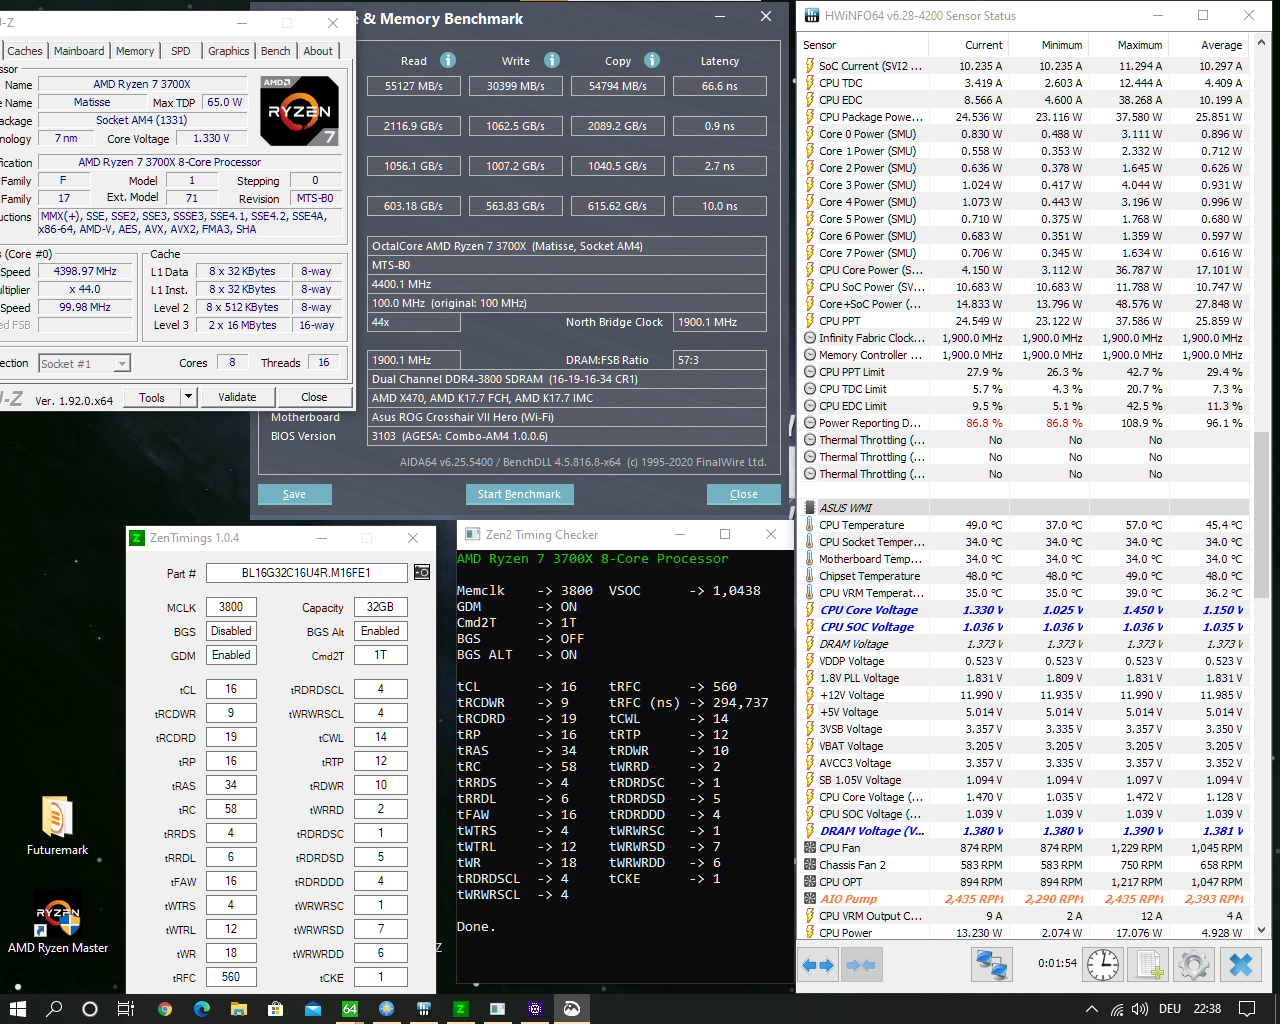
Task: Reset HWiNFO timer via clock icon
Action: point(1104,965)
